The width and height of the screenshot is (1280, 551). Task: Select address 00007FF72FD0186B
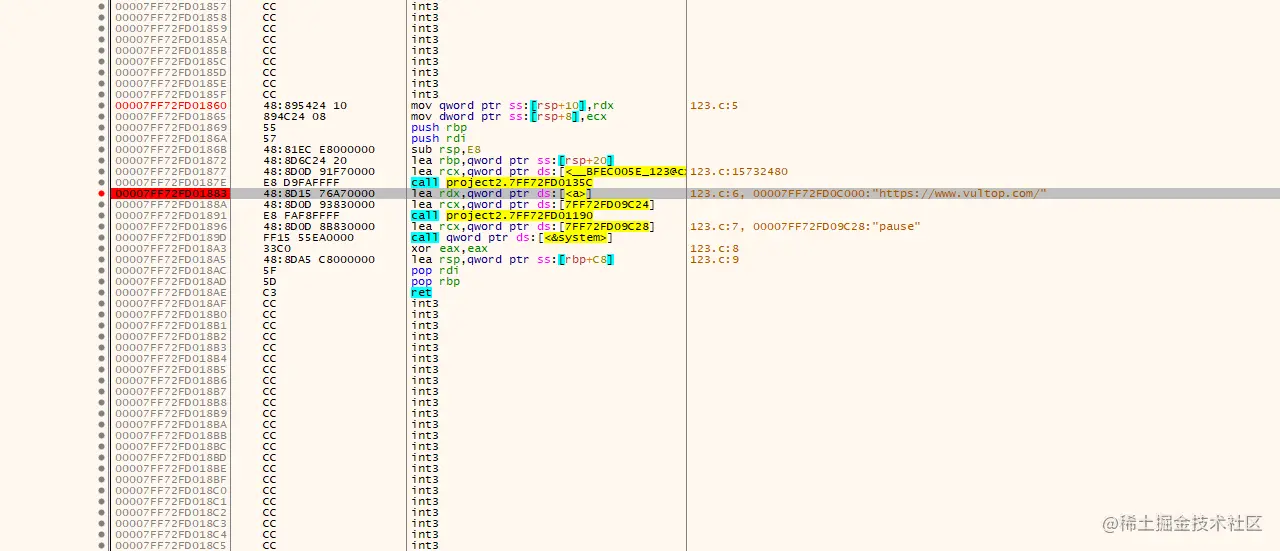point(171,149)
